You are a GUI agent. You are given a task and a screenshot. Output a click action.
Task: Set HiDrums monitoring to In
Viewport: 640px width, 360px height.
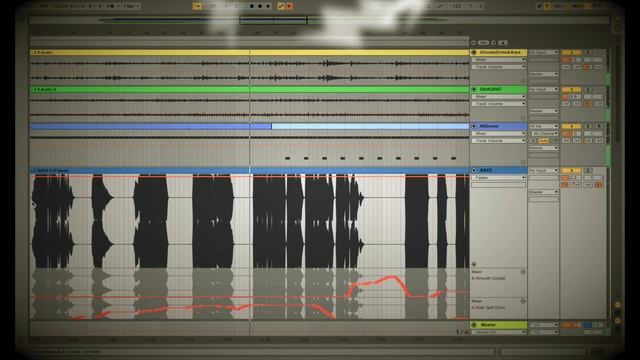pos(533,141)
